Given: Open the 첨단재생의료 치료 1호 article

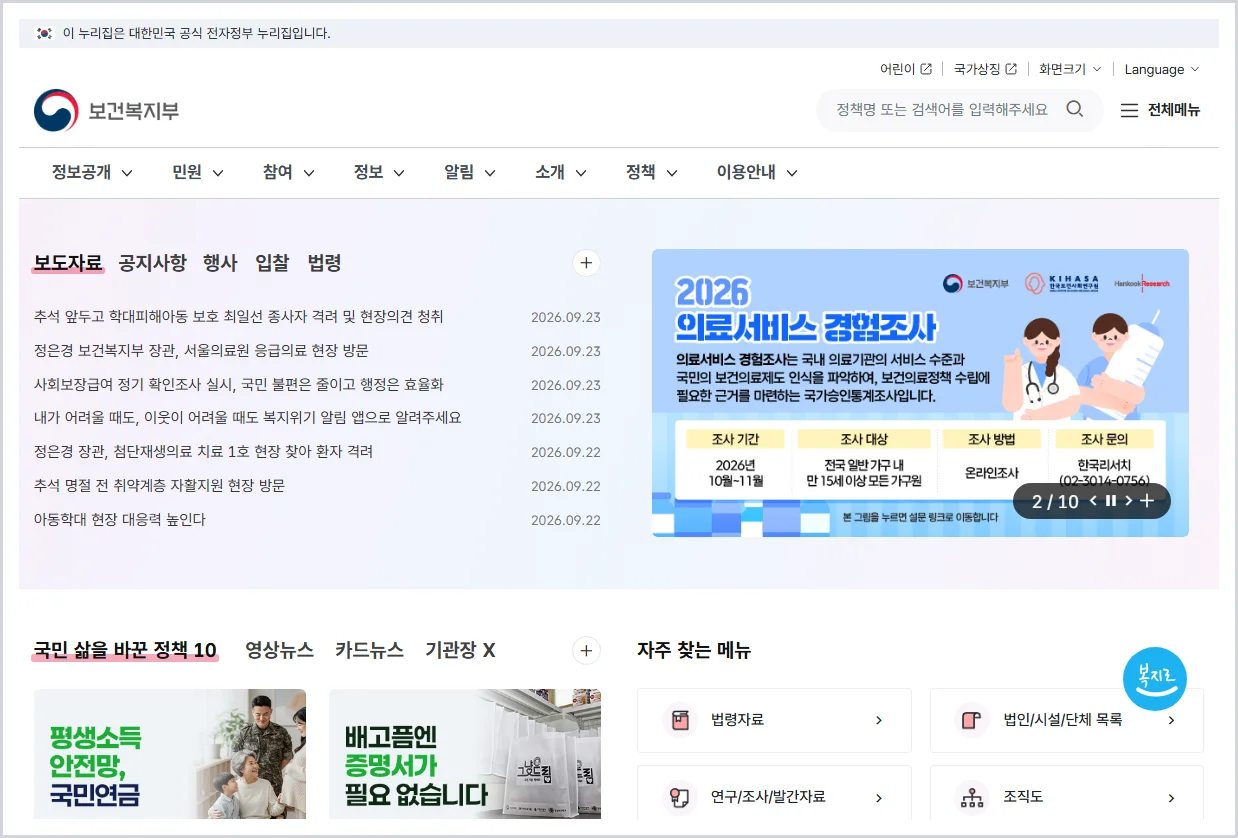Looking at the screenshot, I should click(x=203, y=452).
